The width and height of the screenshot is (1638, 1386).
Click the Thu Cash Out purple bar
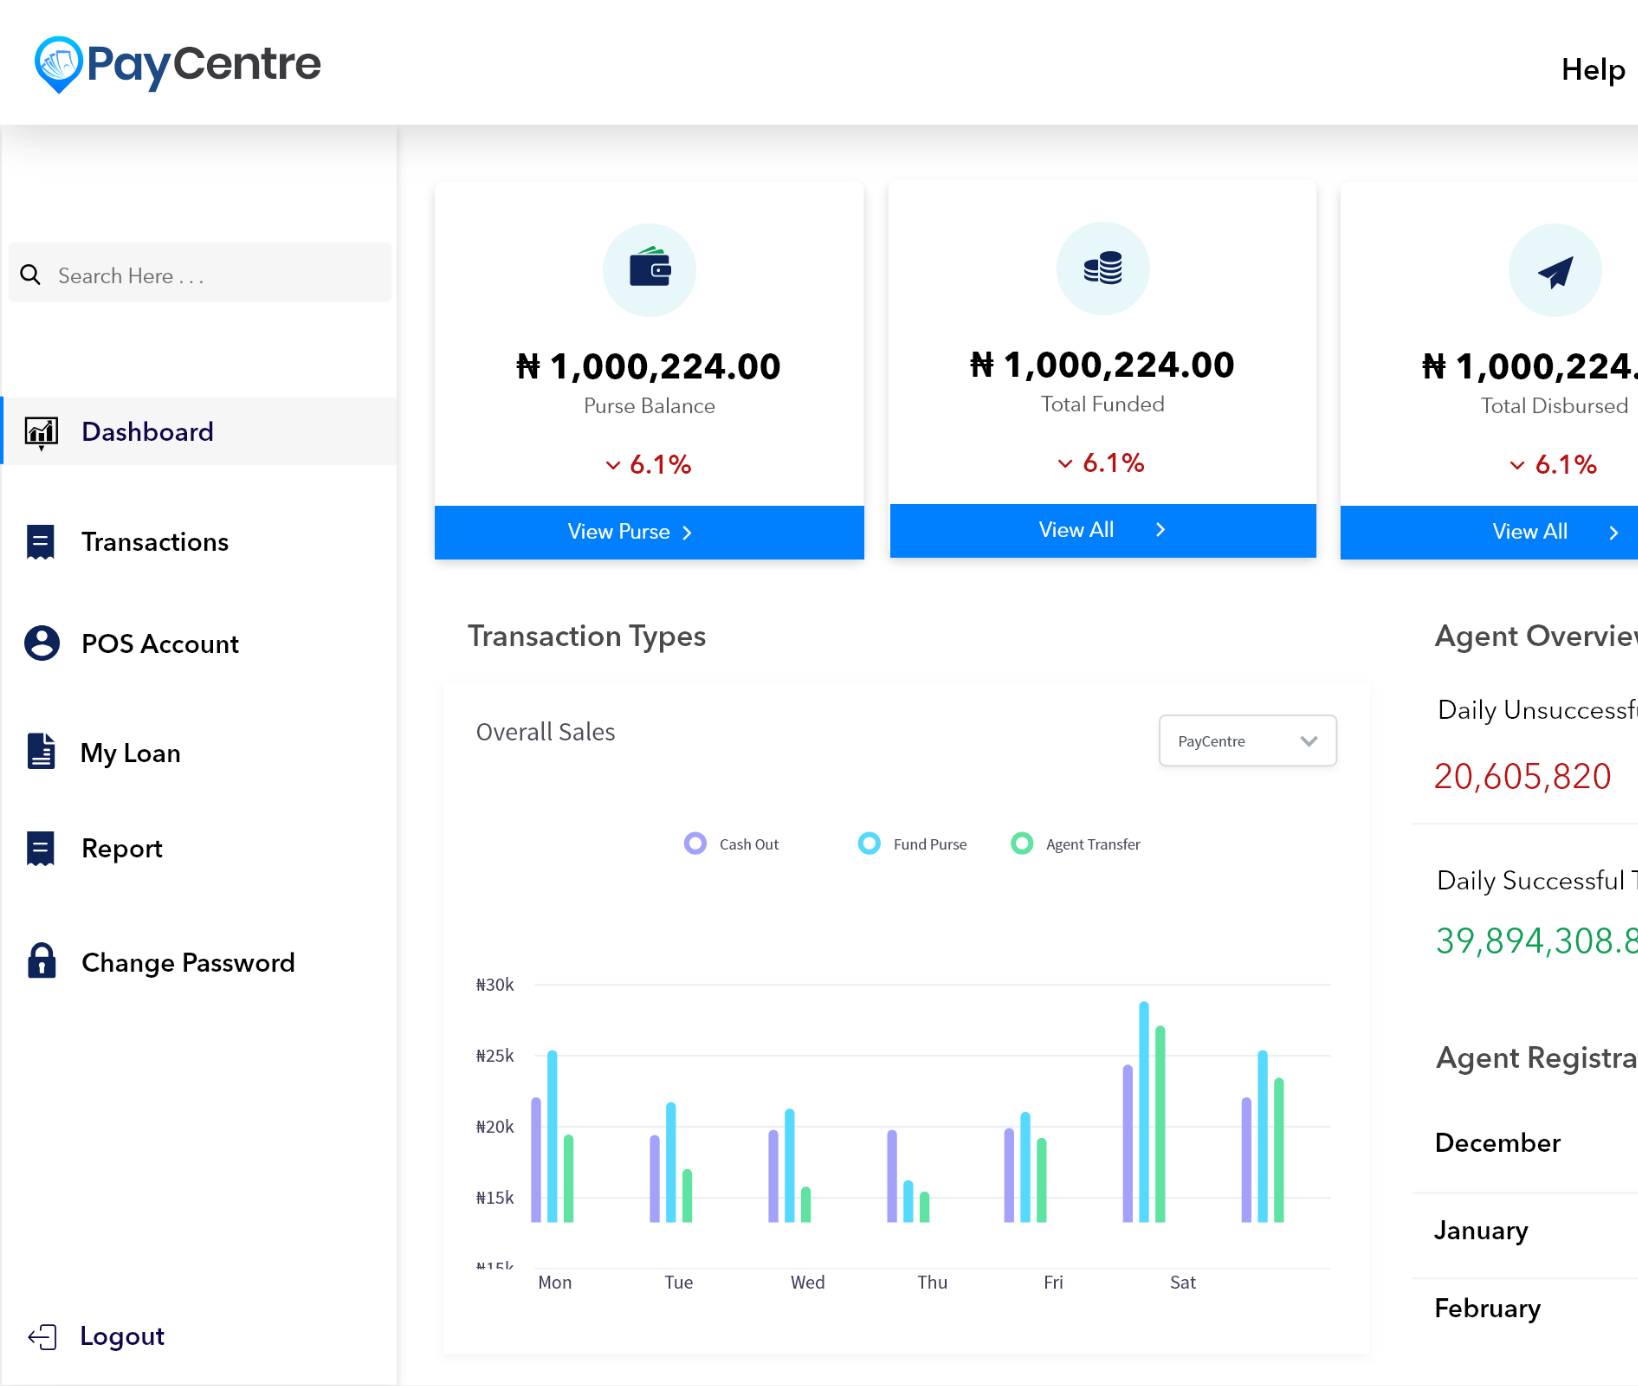(892, 1176)
